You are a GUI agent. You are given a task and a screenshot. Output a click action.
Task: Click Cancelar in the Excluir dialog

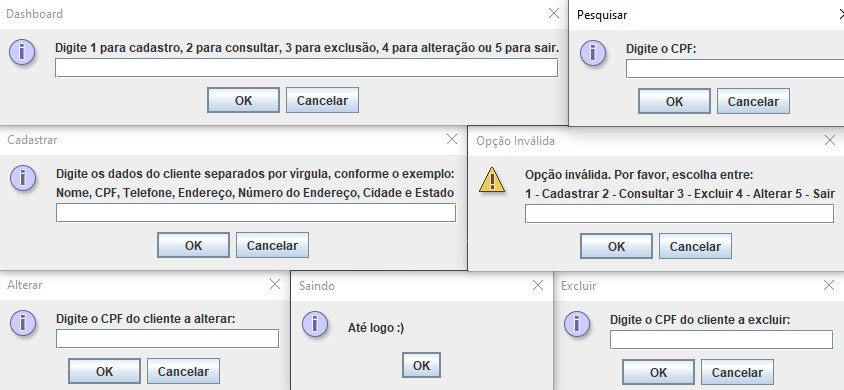pyautogui.click(x=737, y=372)
